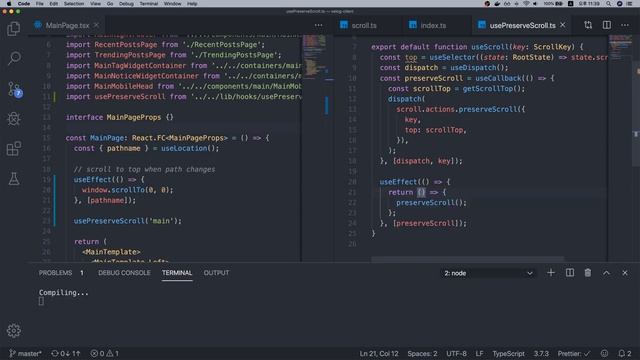The image size is (640, 360).
Task: Open the Selection menu
Action: [74, 4]
